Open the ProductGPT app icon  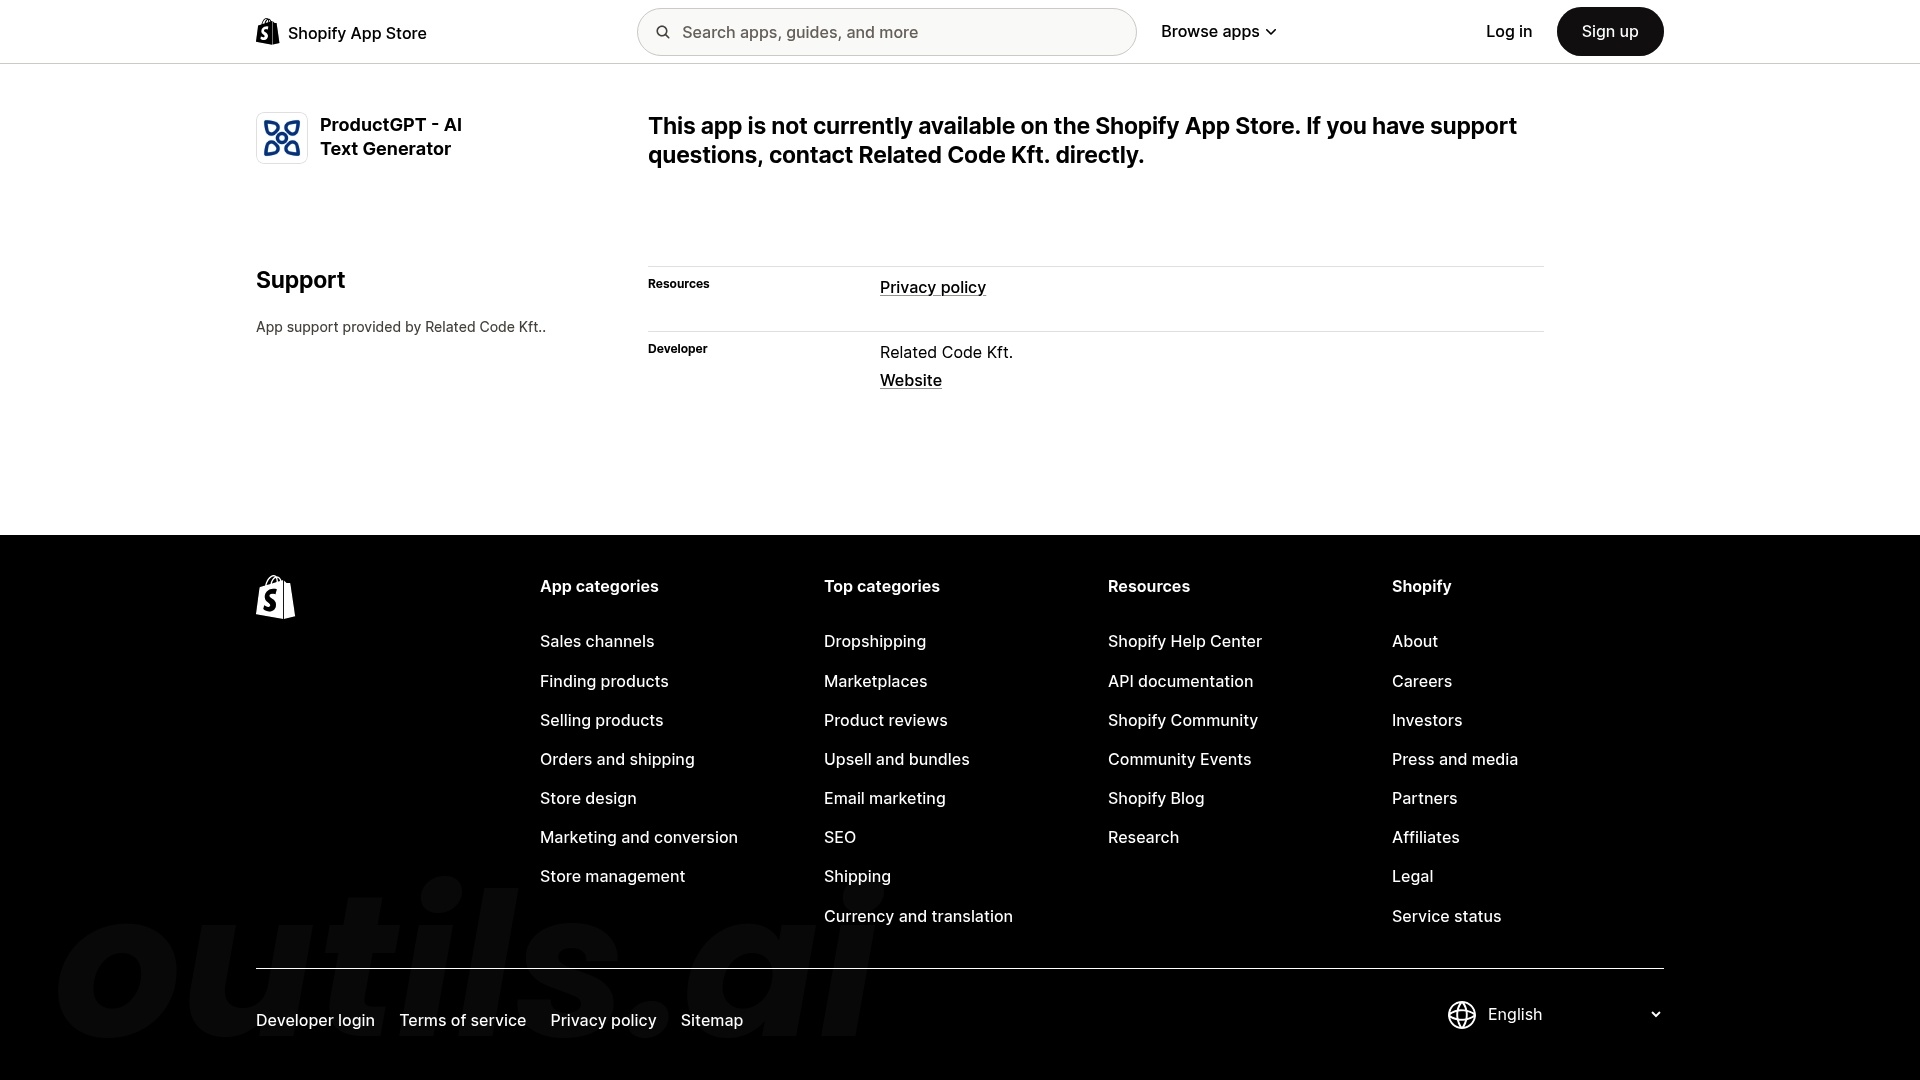(x=282, y=138)
